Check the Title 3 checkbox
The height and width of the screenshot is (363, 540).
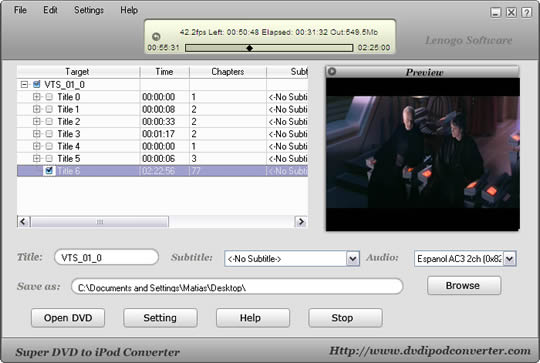49,134
